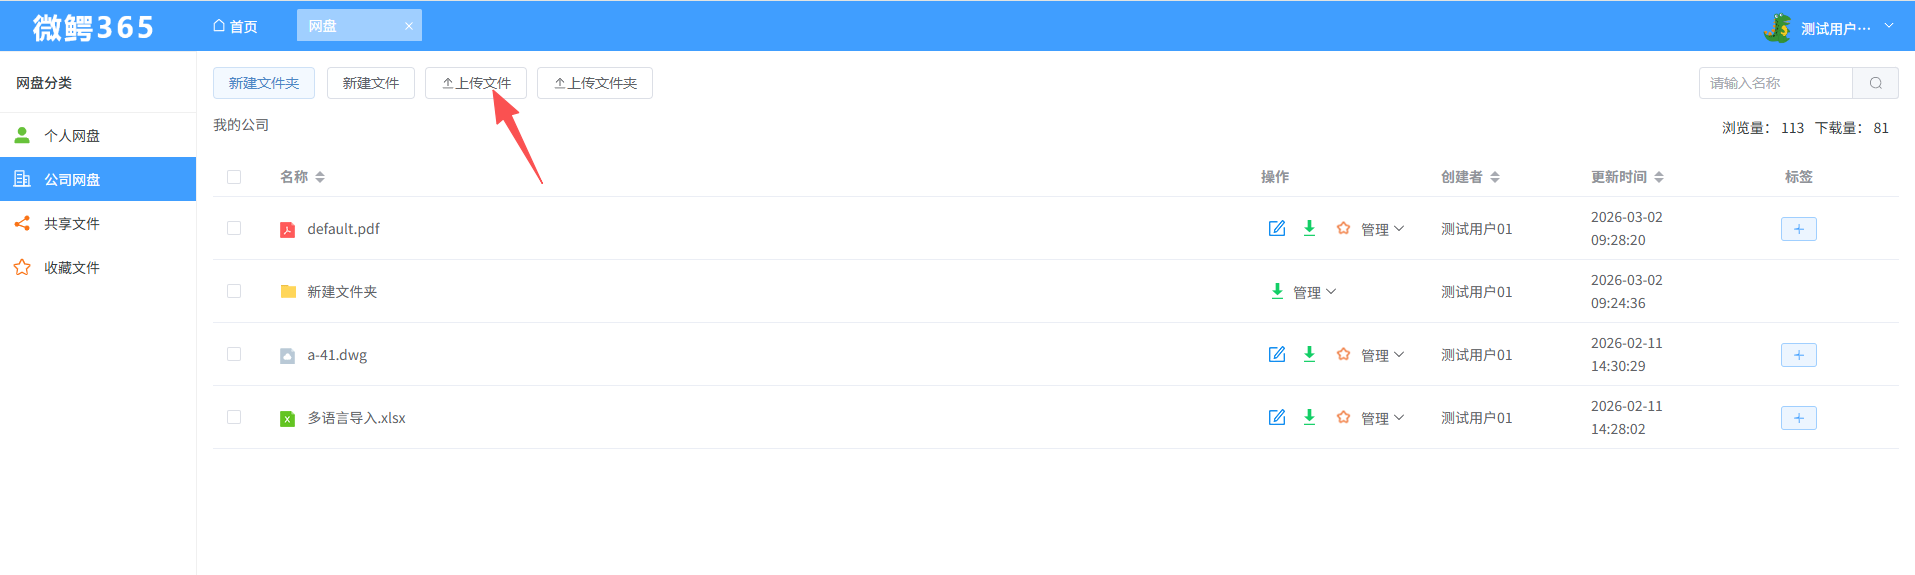
Task: Click the edit icon for 多语言导入.xlsx
Action: click(x=1277, y=417)
